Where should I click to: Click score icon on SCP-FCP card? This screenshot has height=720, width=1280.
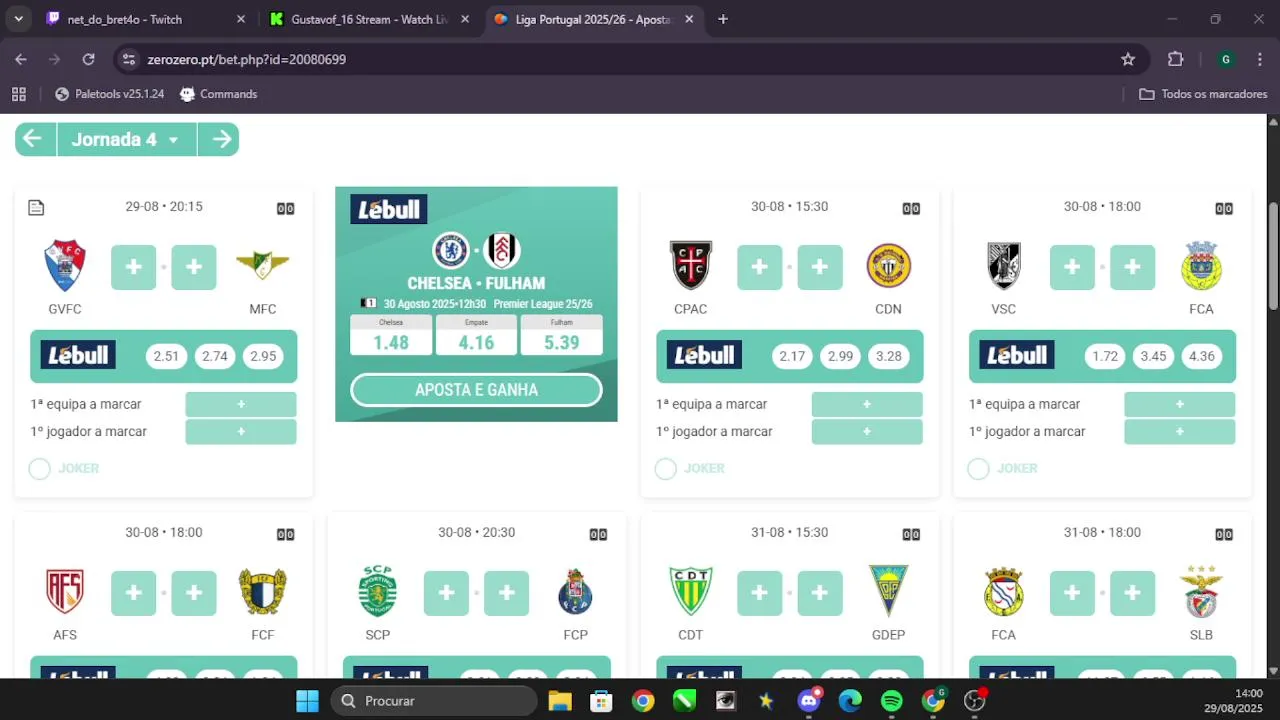(x=598, y=534)
